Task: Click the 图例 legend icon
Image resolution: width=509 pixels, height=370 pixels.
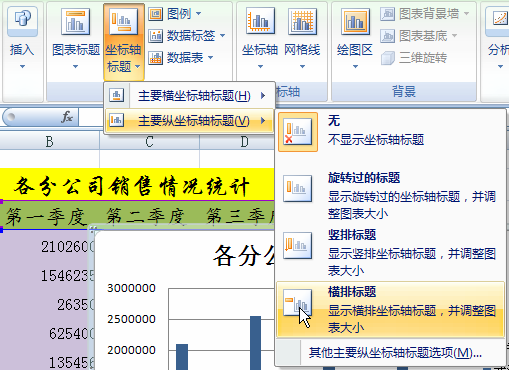Action: [155, 14]
